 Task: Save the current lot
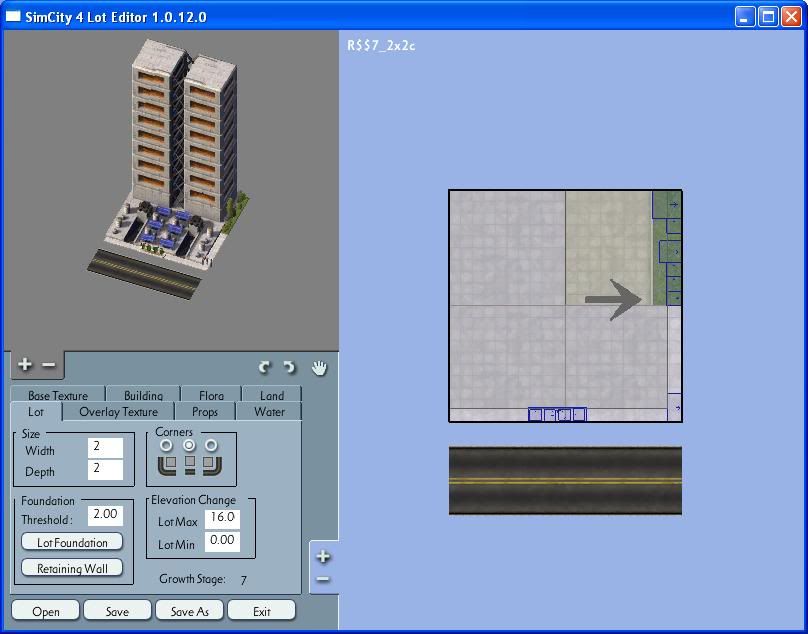117,611
